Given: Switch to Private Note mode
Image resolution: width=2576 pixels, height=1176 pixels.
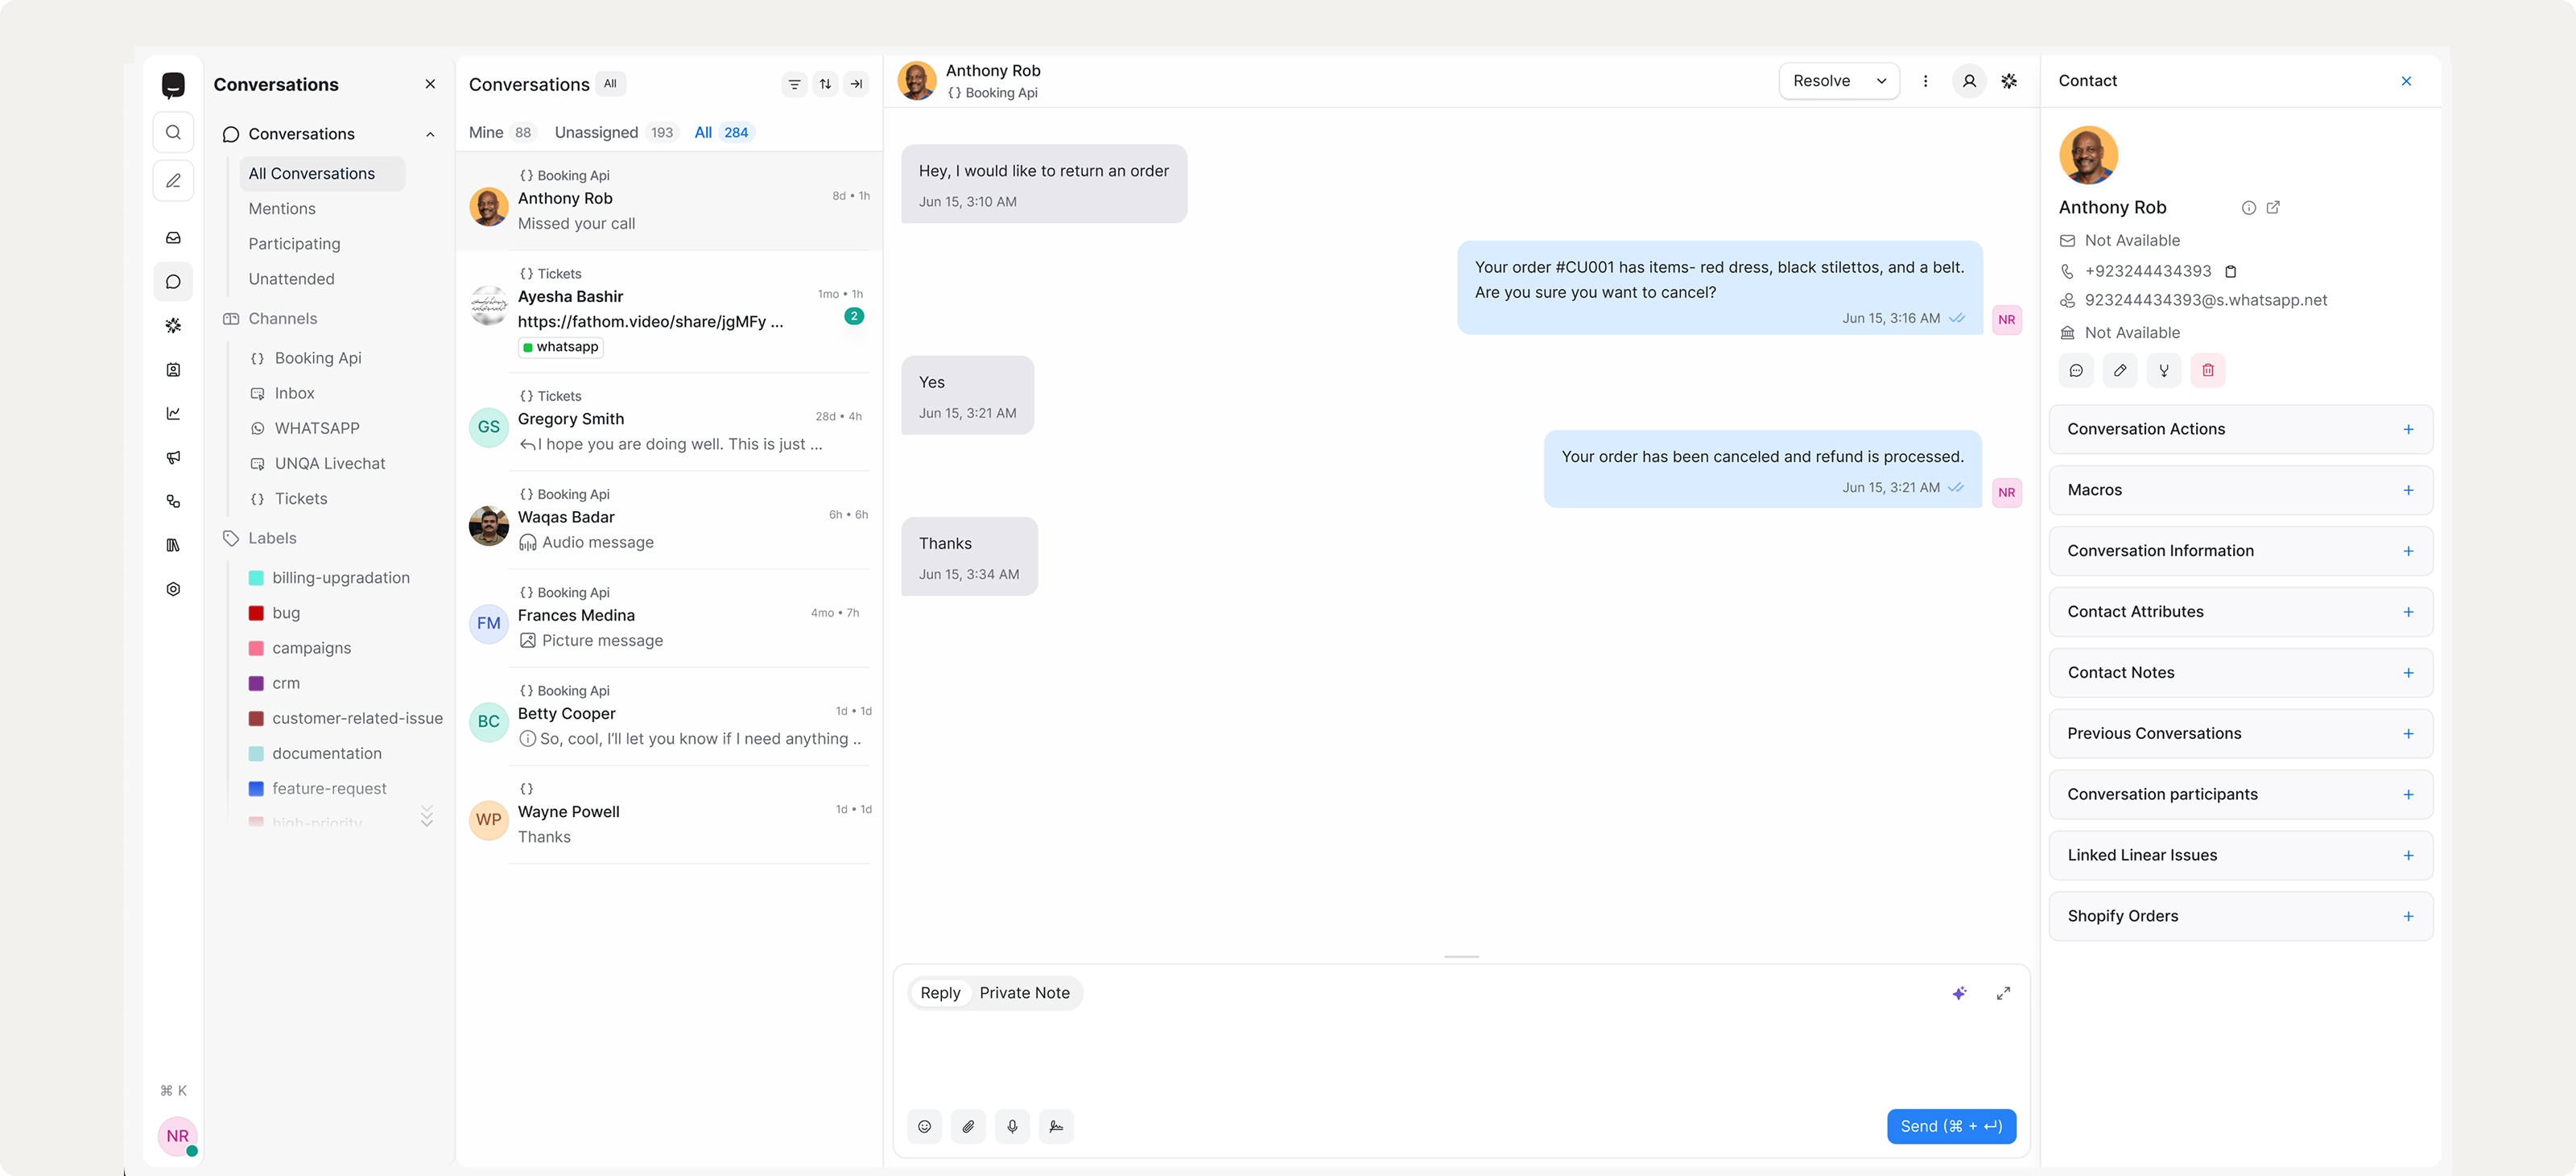Looking at the screenshot, I should click(x=1024, y=993).
